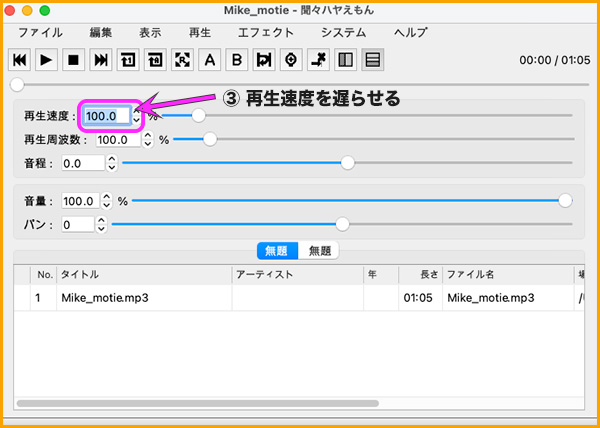Click the 再生速度 slider handle

click(x=198, y=115)
